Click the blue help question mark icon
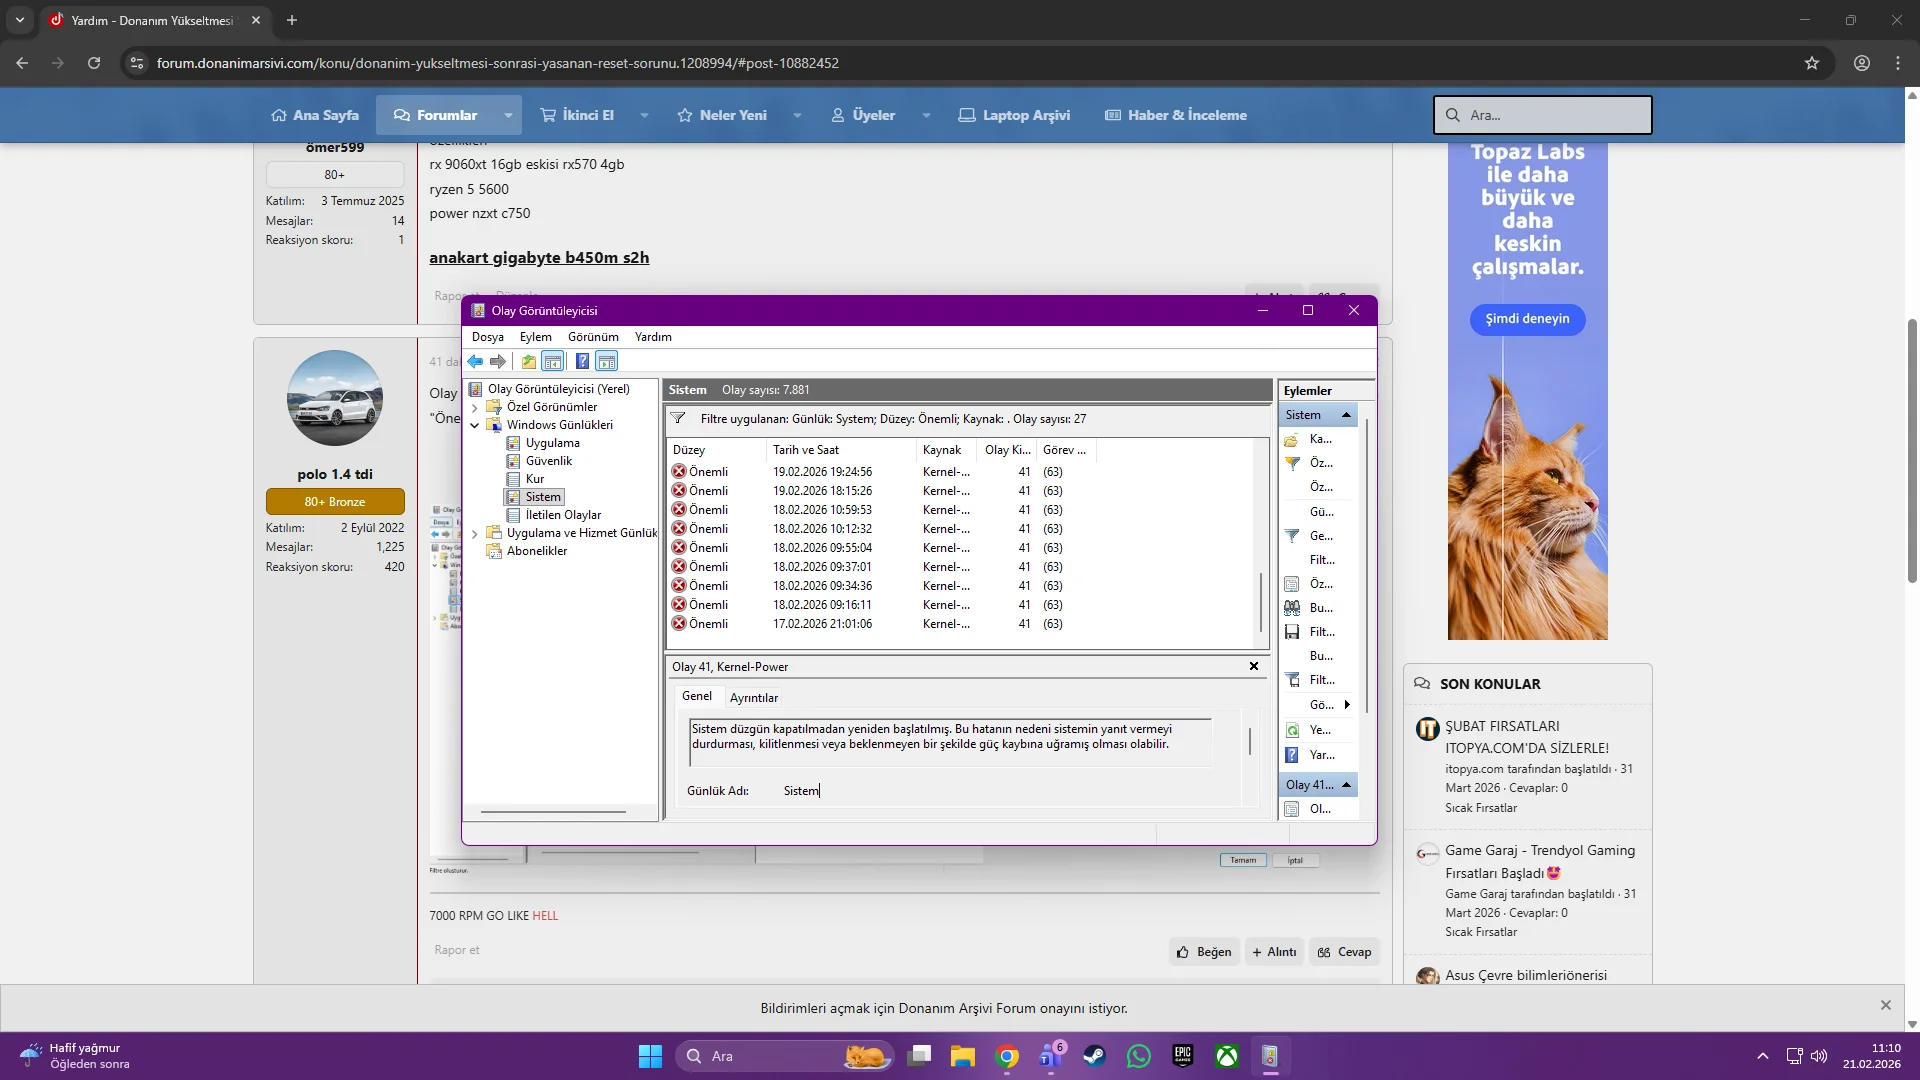1920x1080 pixels. coord(582,362)
